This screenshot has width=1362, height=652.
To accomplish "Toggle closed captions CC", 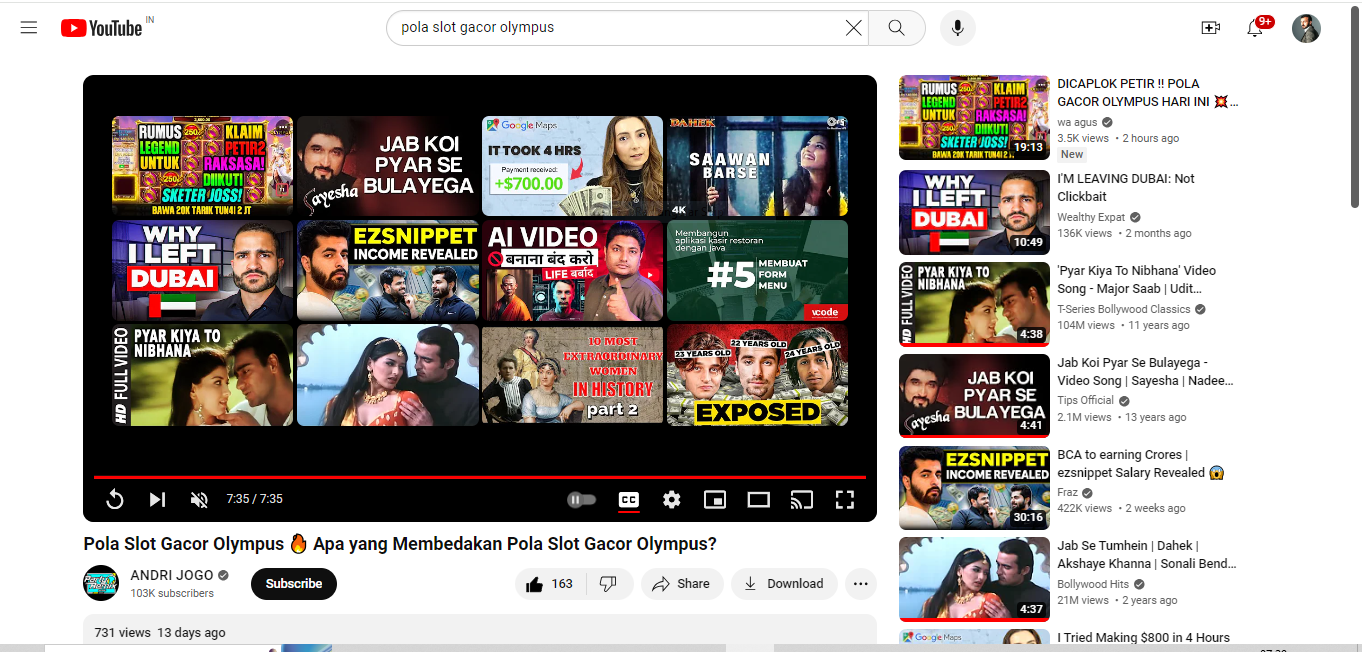I will [628, 499].
